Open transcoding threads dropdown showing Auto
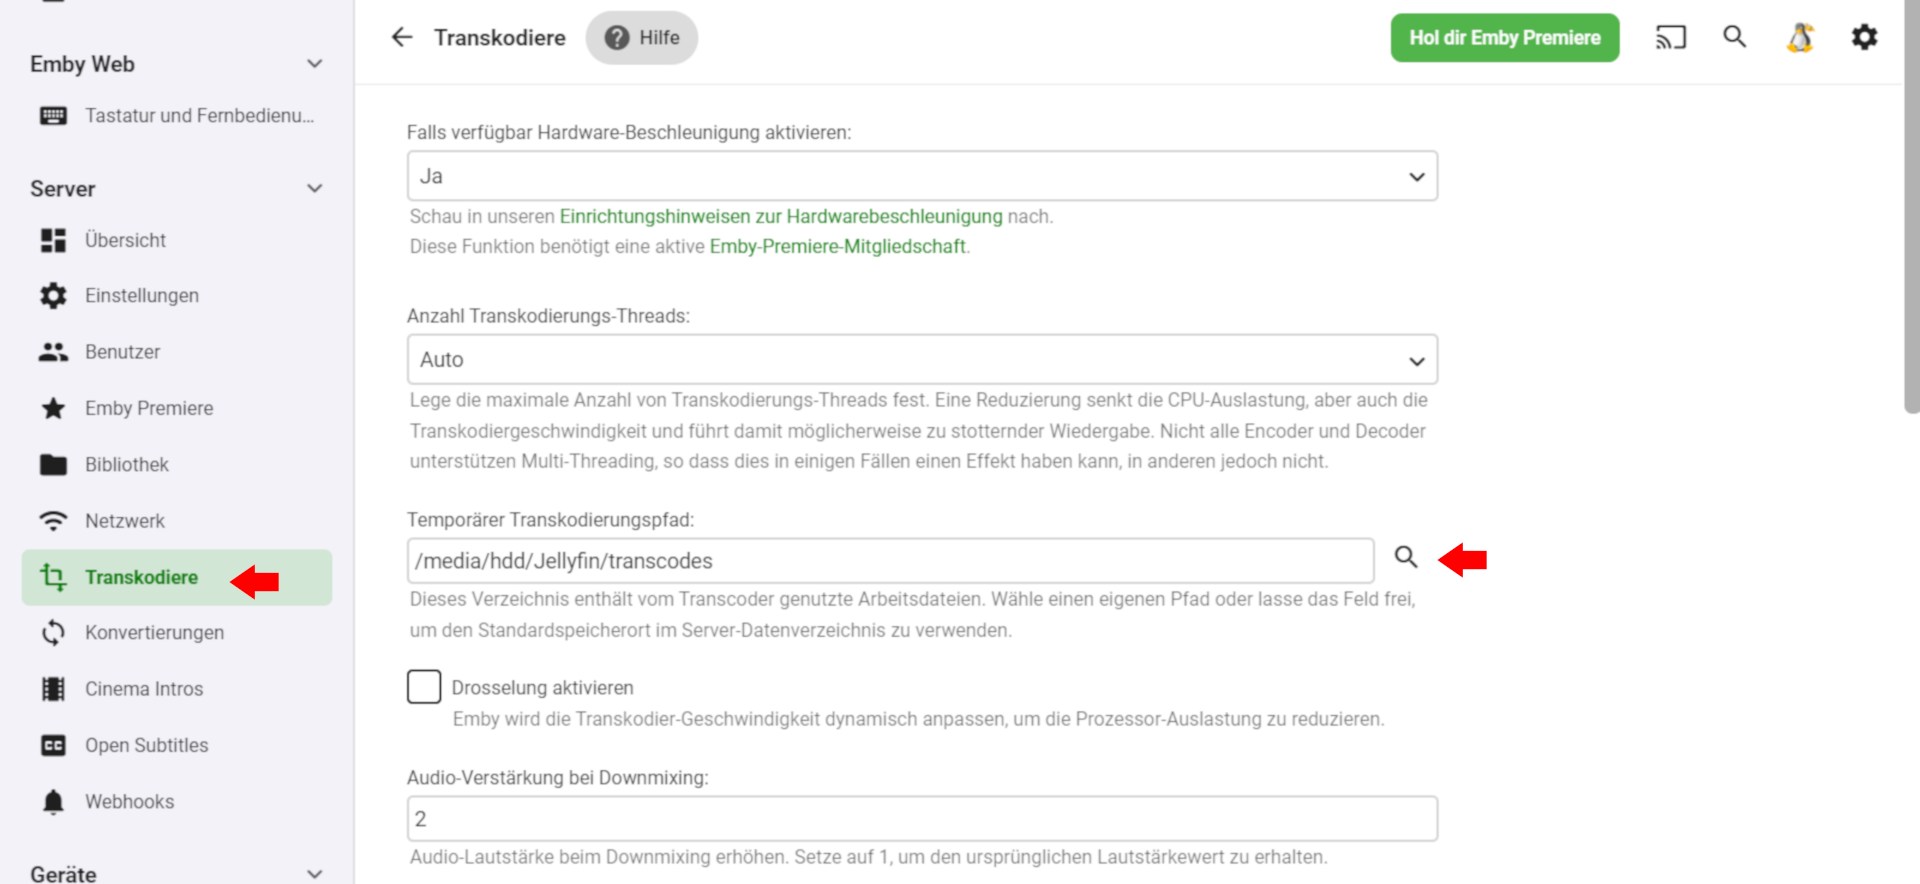This screenshot has width=1920, height=884. [921, 360]
